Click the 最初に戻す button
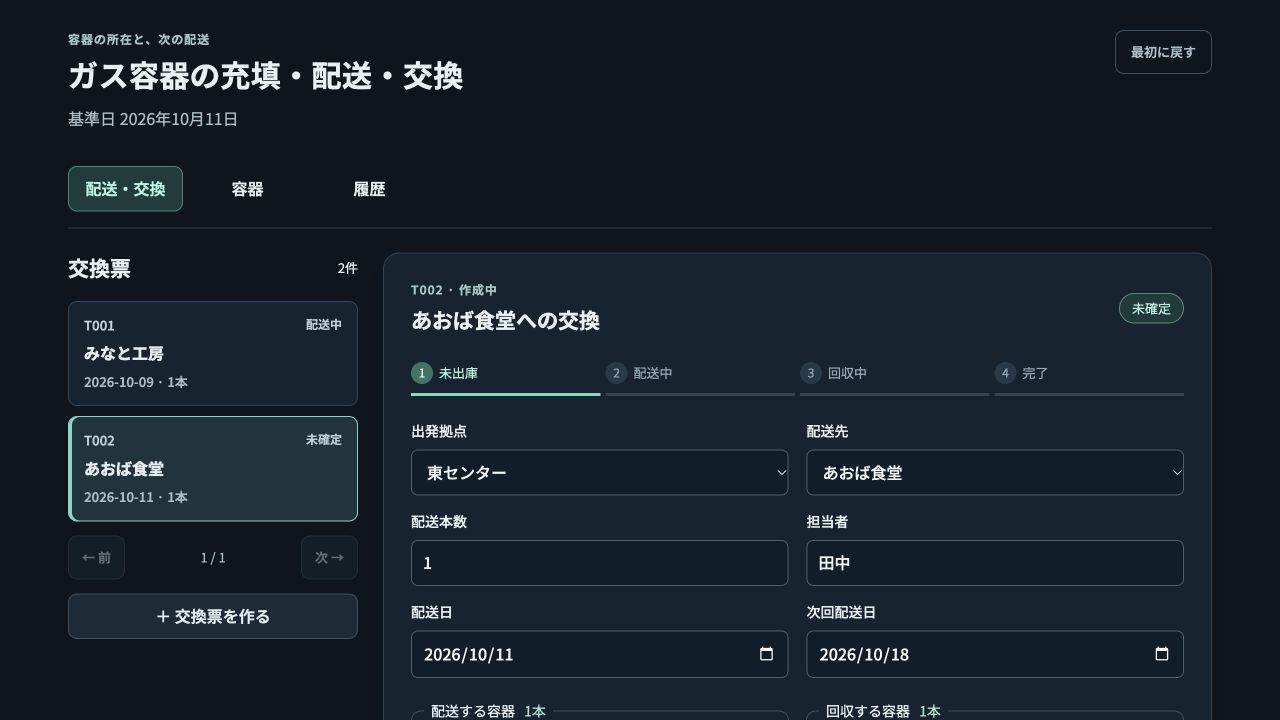1280x720 pixels. 1163,52
